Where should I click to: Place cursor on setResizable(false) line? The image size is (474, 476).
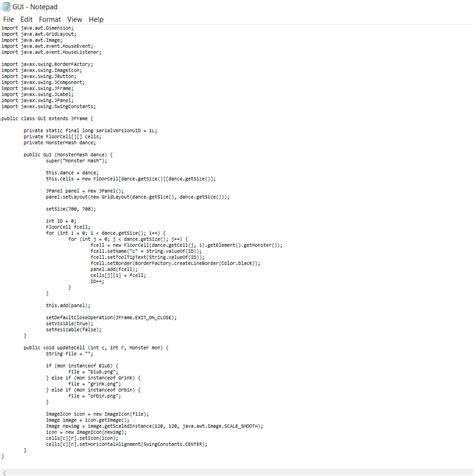tap(74, 330)
